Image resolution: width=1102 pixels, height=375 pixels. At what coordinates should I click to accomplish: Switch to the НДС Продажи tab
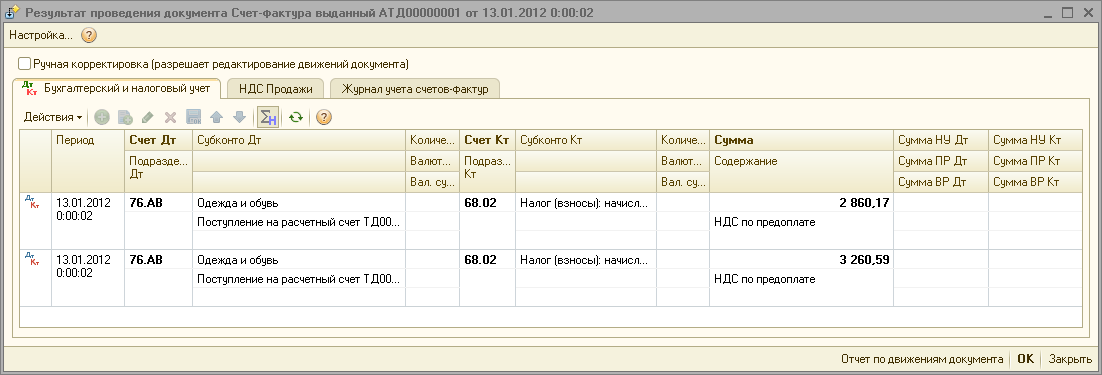276,89
